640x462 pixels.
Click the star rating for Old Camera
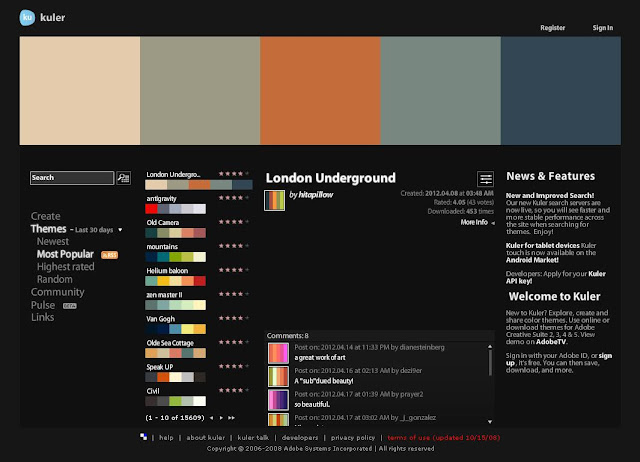pyautogui.click(x=234, y=222)
